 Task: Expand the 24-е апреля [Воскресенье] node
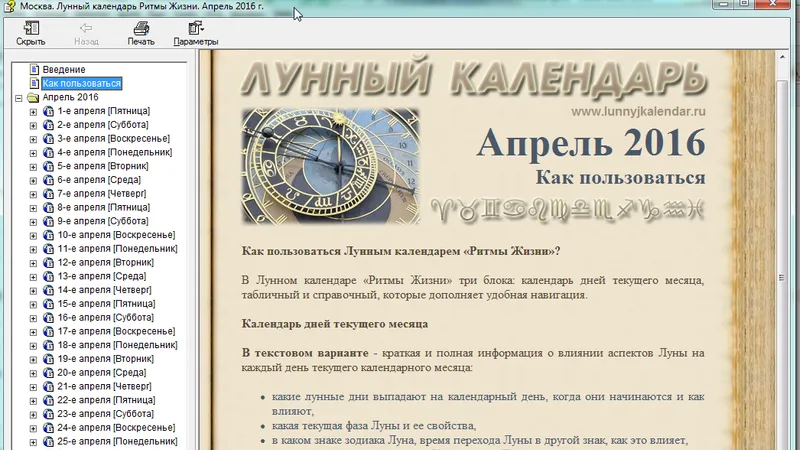pos(34,429)
